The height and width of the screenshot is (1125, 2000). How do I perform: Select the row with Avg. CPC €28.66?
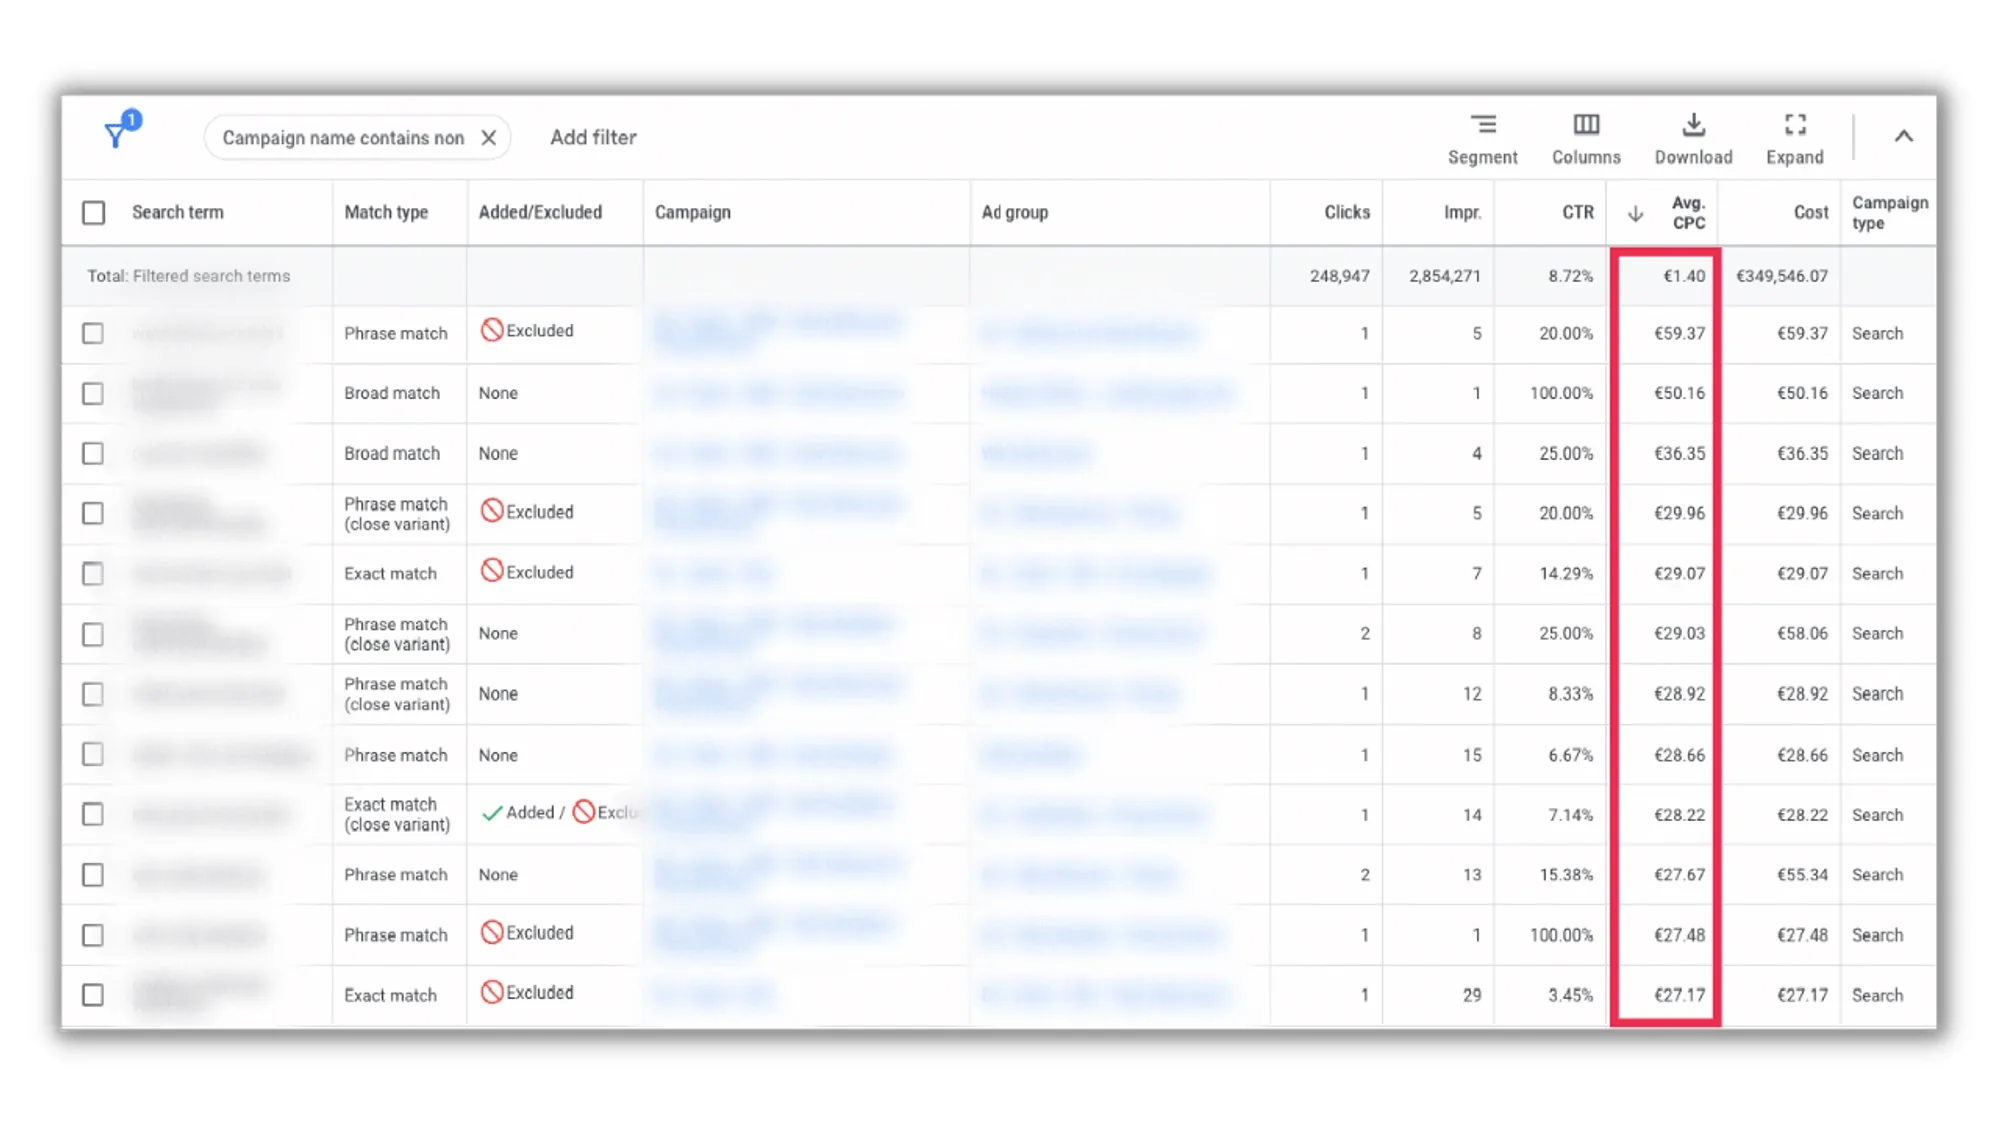click(x=93, y=754)
